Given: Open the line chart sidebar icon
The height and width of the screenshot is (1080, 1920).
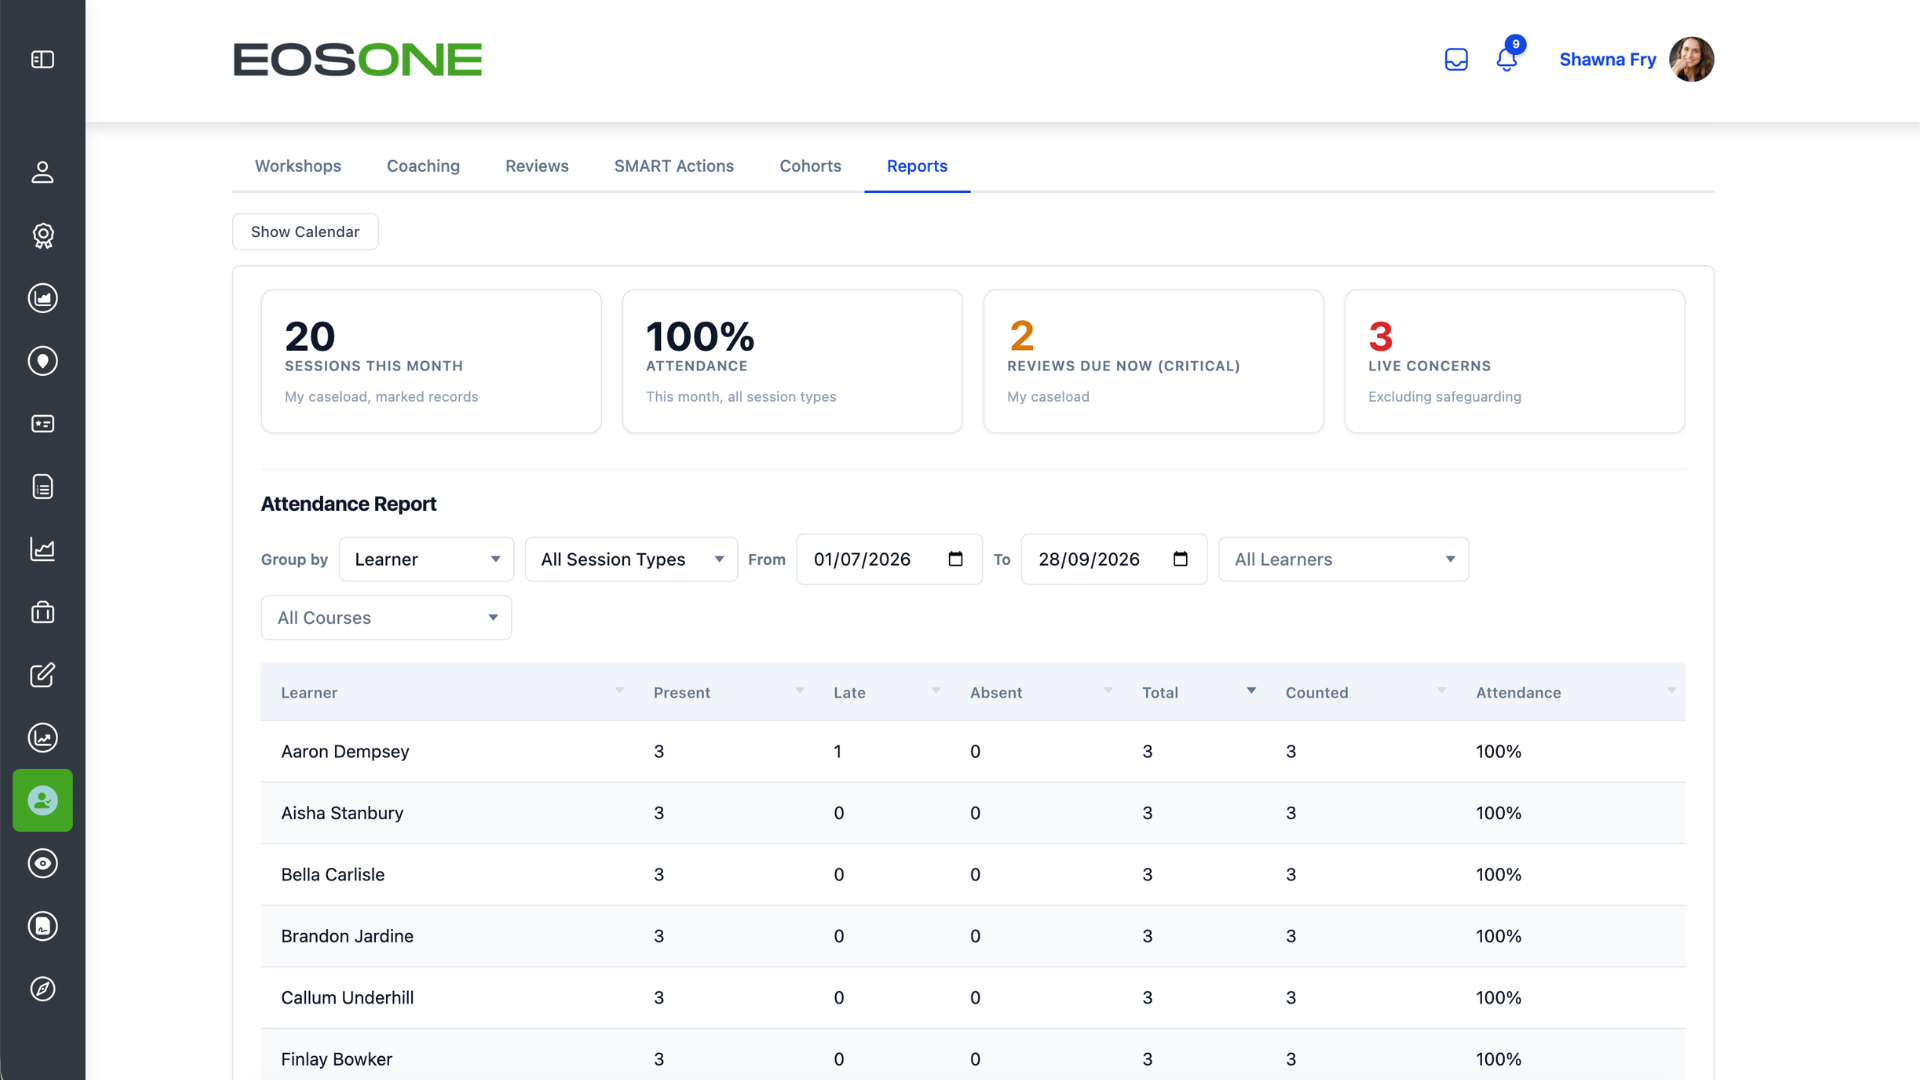Looking at the screenshot, I should pos(42,549).
